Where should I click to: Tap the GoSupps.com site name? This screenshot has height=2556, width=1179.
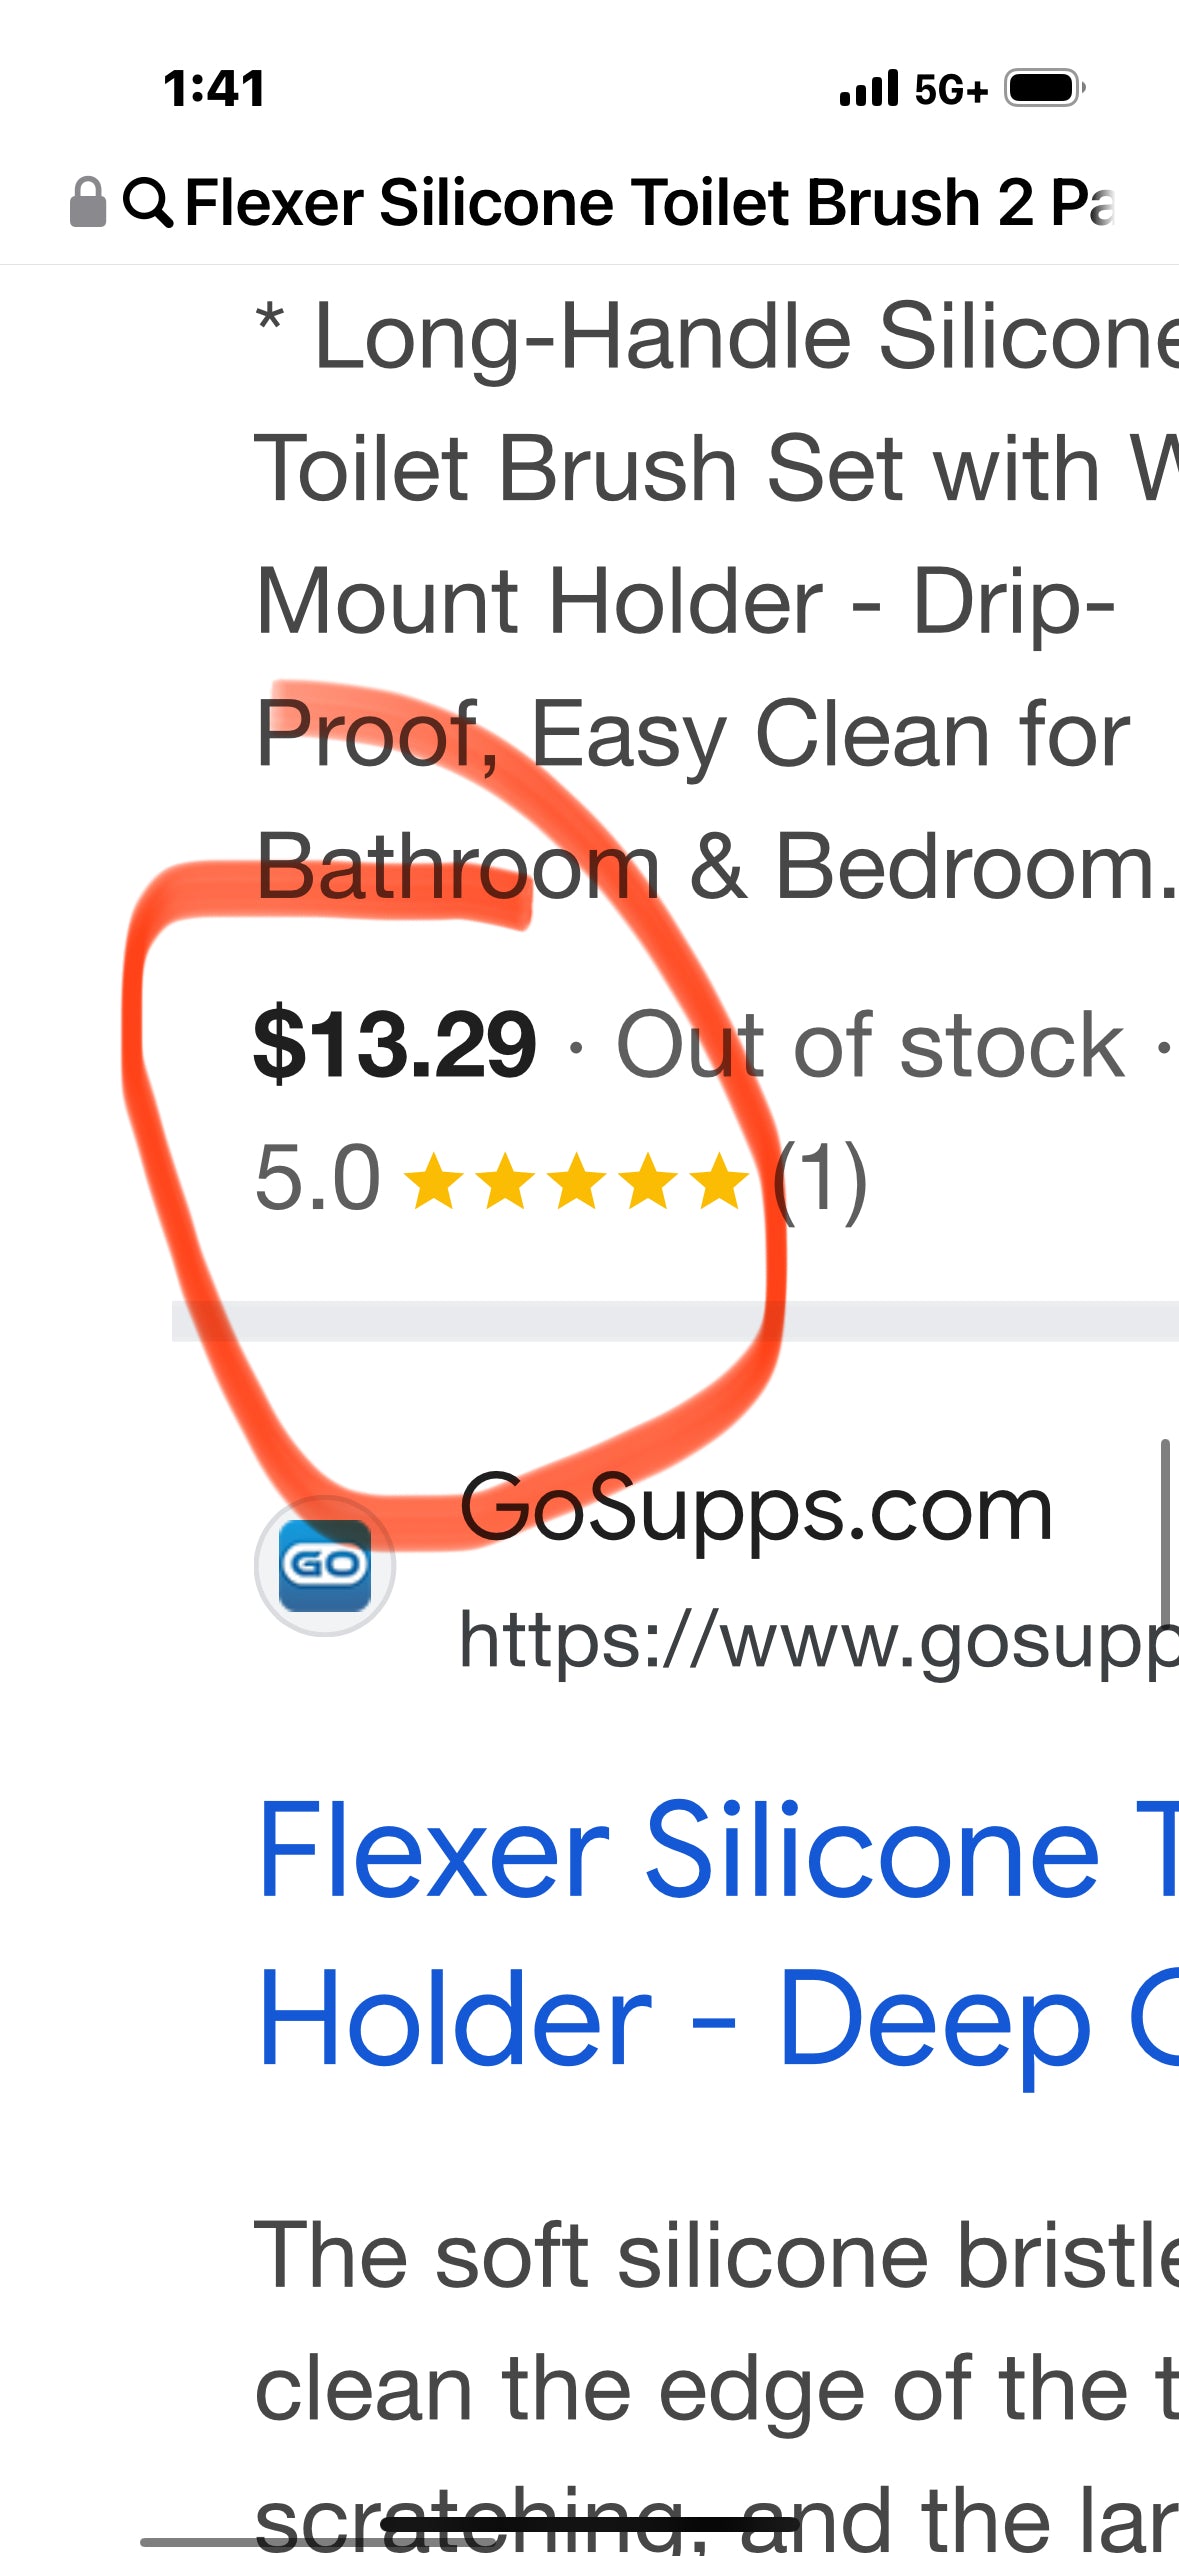756,1509
